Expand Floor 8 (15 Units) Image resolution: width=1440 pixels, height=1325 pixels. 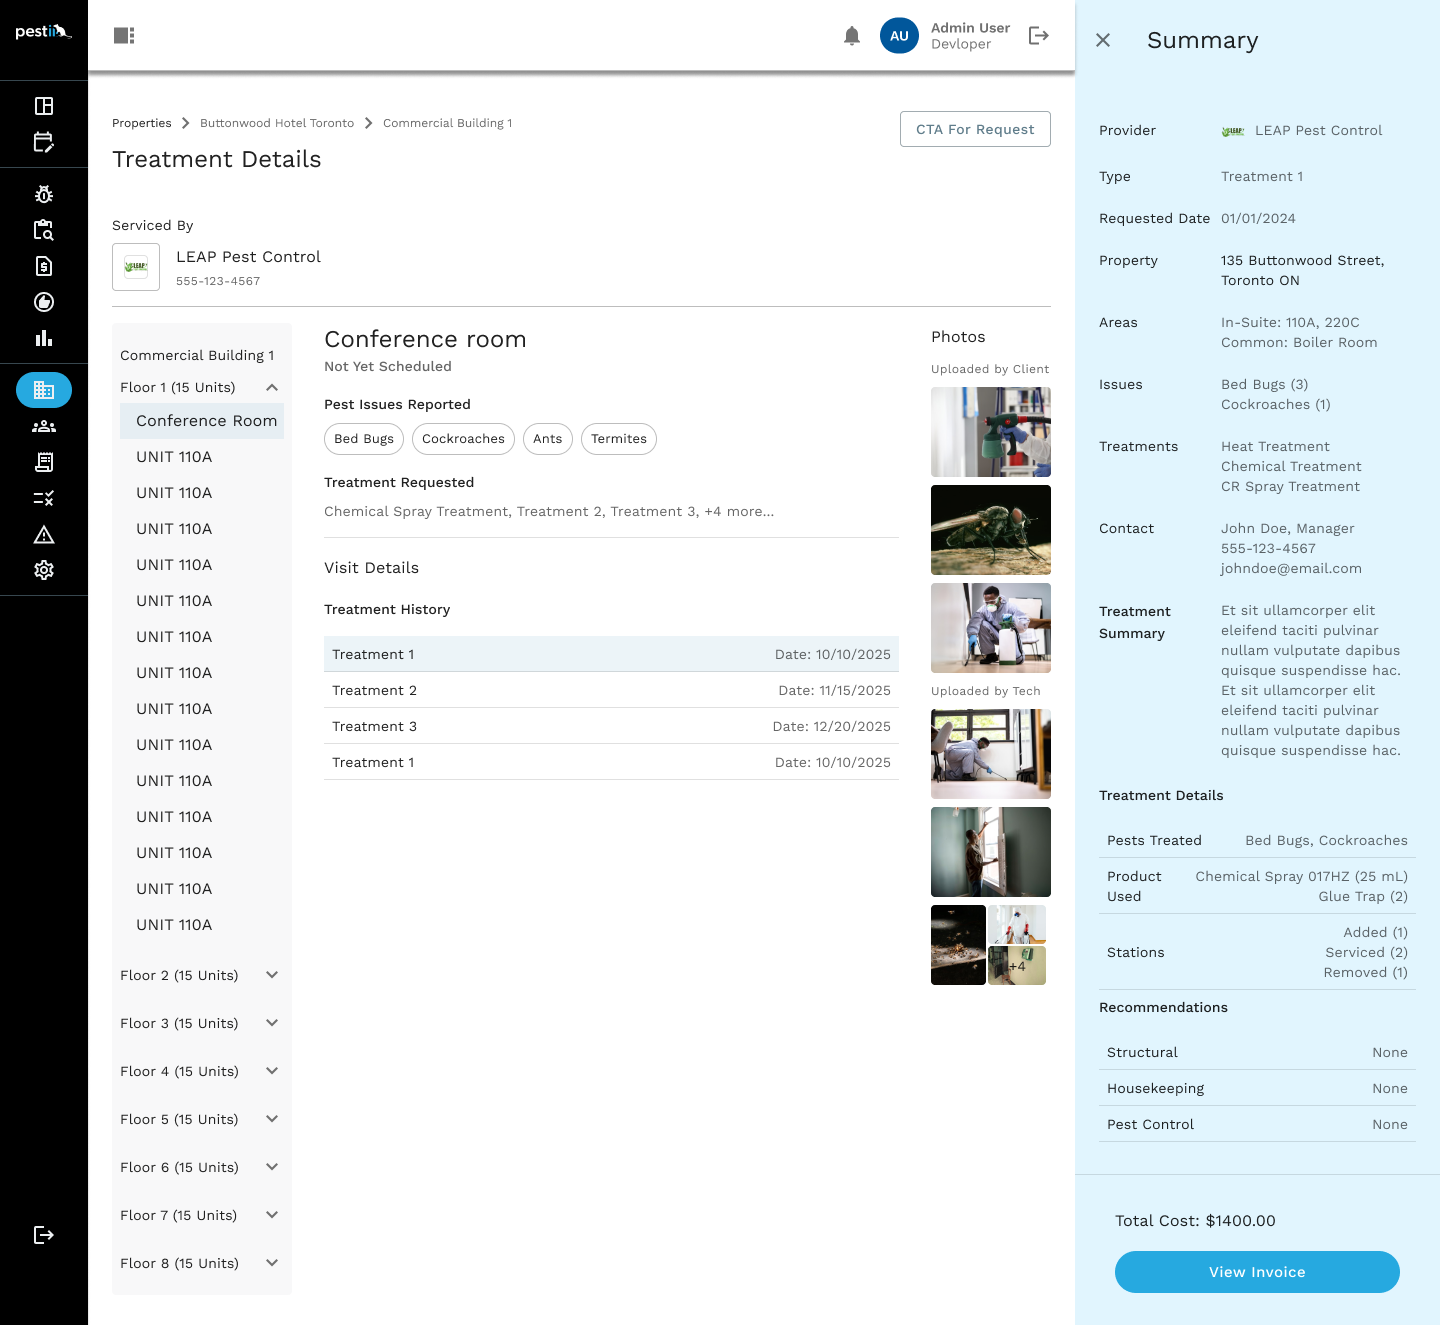(272, 1263)
